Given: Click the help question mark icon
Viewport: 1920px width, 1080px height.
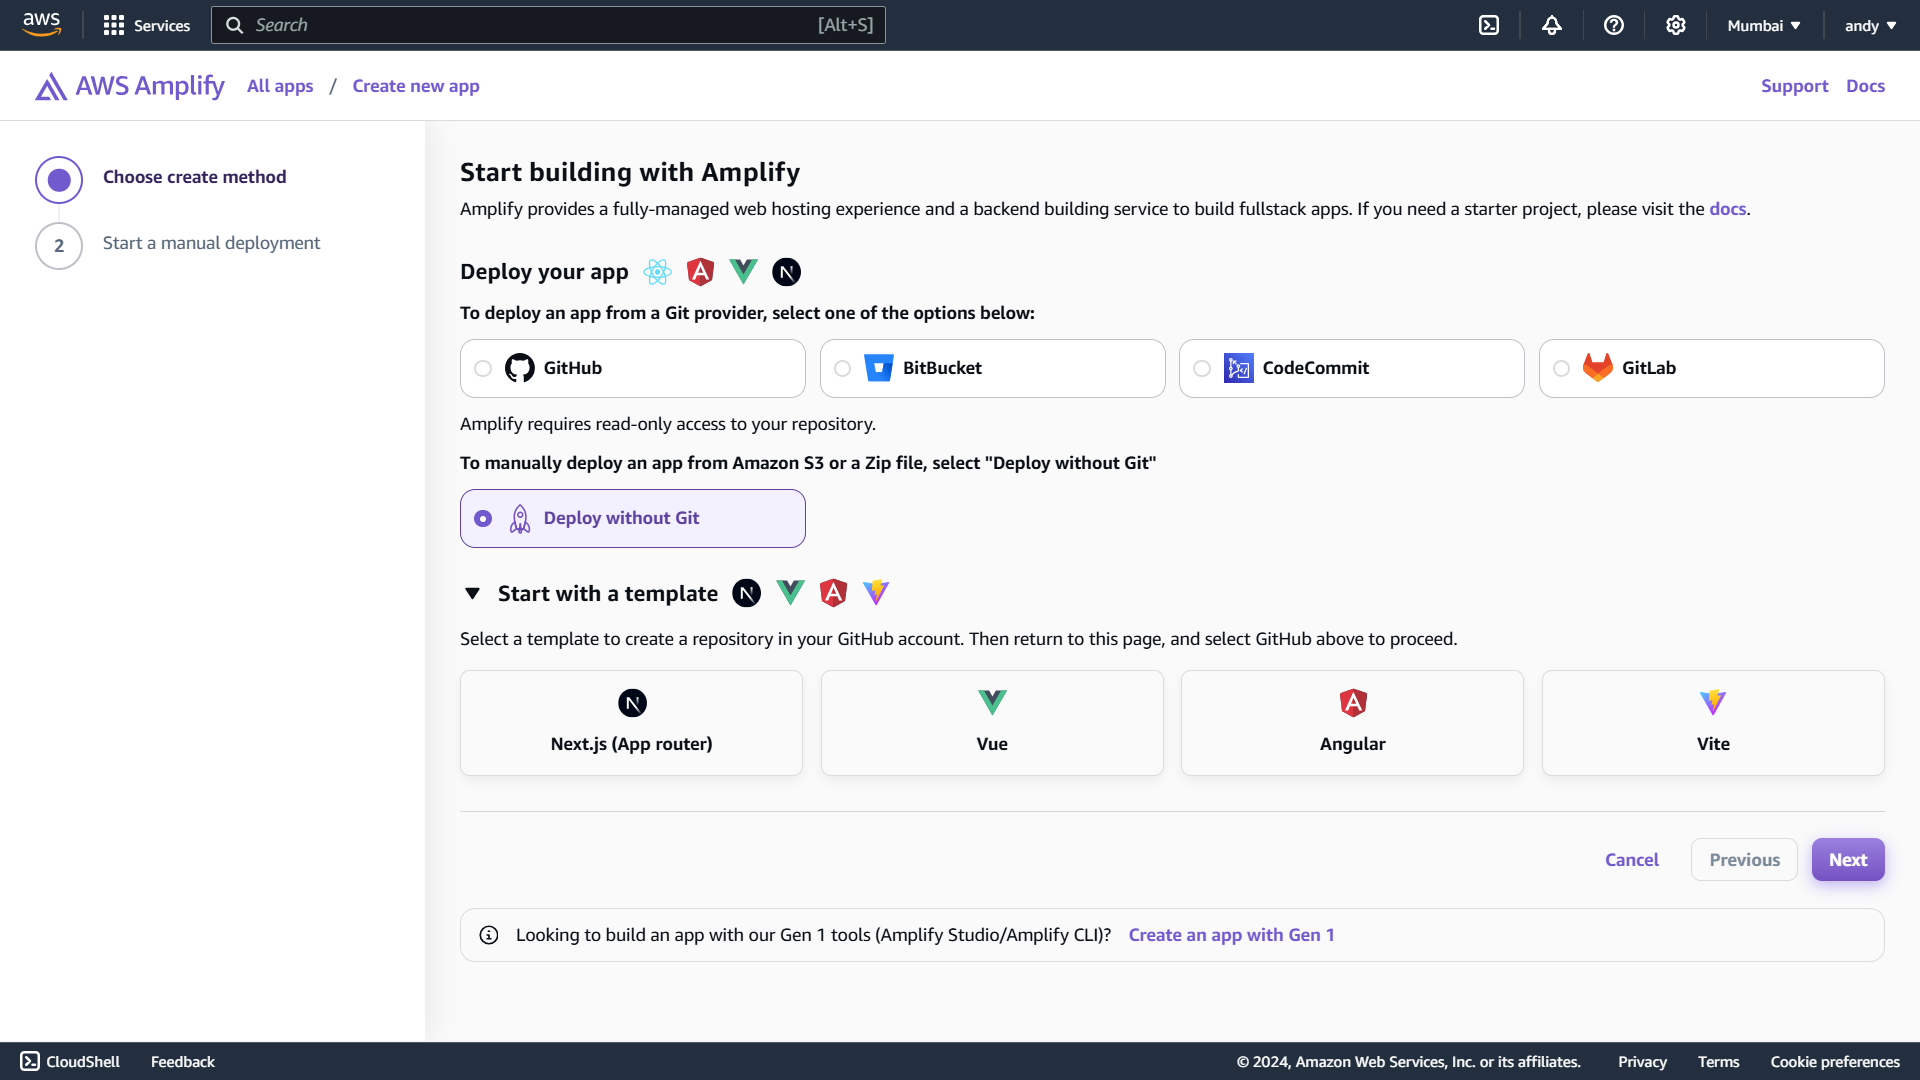Looking at the screenshot, I should click(1613, 25).
